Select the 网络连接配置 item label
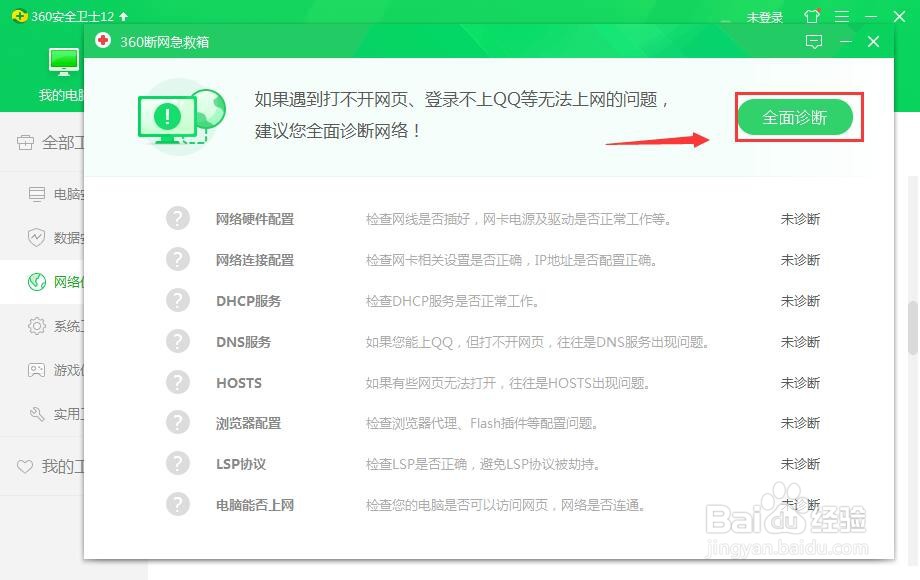920x580 pixels. (x=255, y=260)
